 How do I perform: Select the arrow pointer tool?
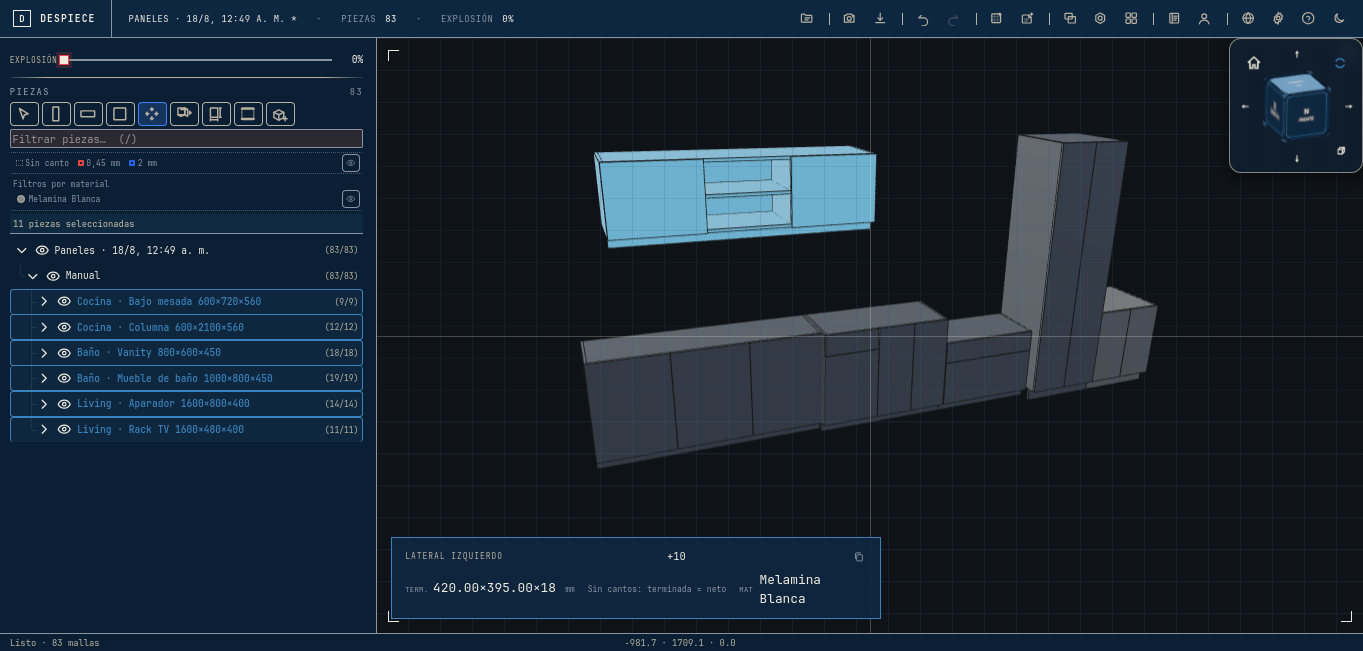[24, 114]
